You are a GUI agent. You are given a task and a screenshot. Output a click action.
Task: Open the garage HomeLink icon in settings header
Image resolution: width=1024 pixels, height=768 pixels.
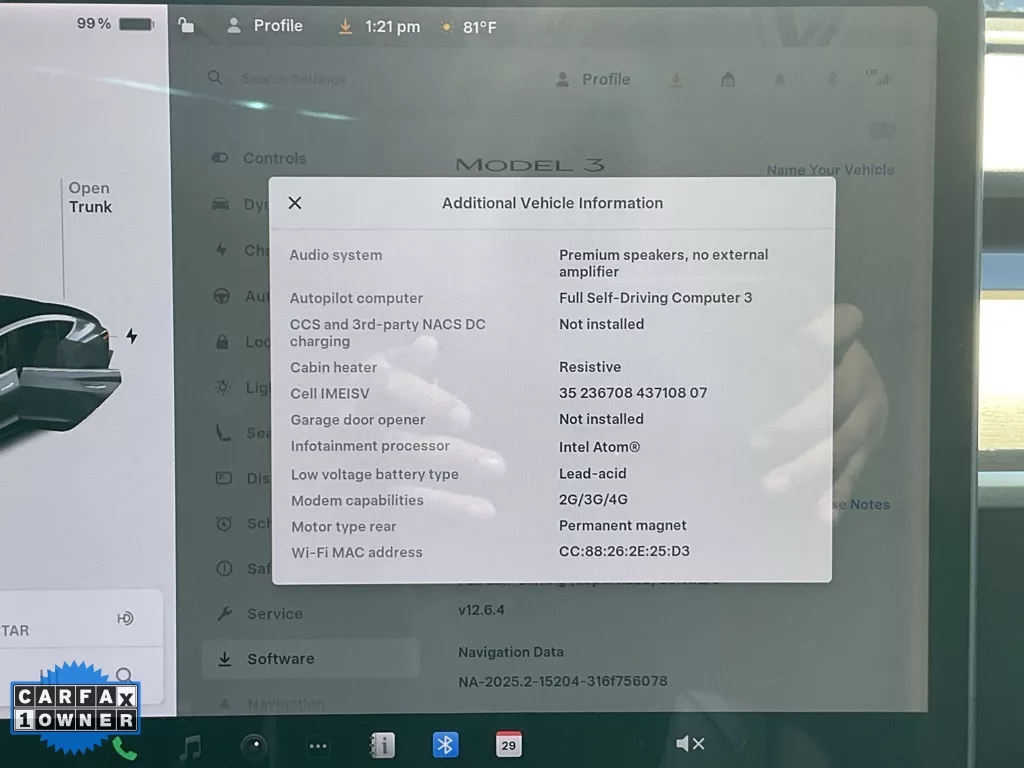pos(728,80)
